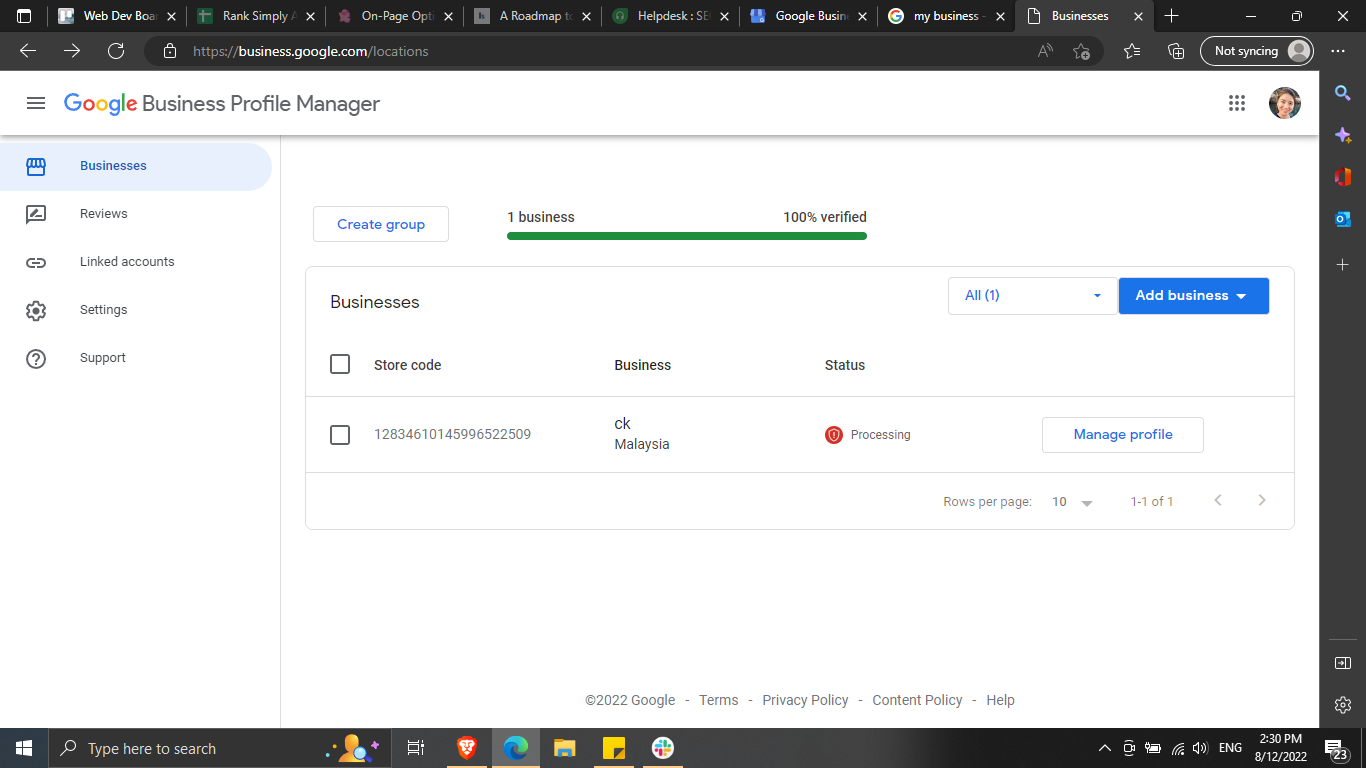Refresh the page with reload button

pyautogui.click(x=116, y=51)
